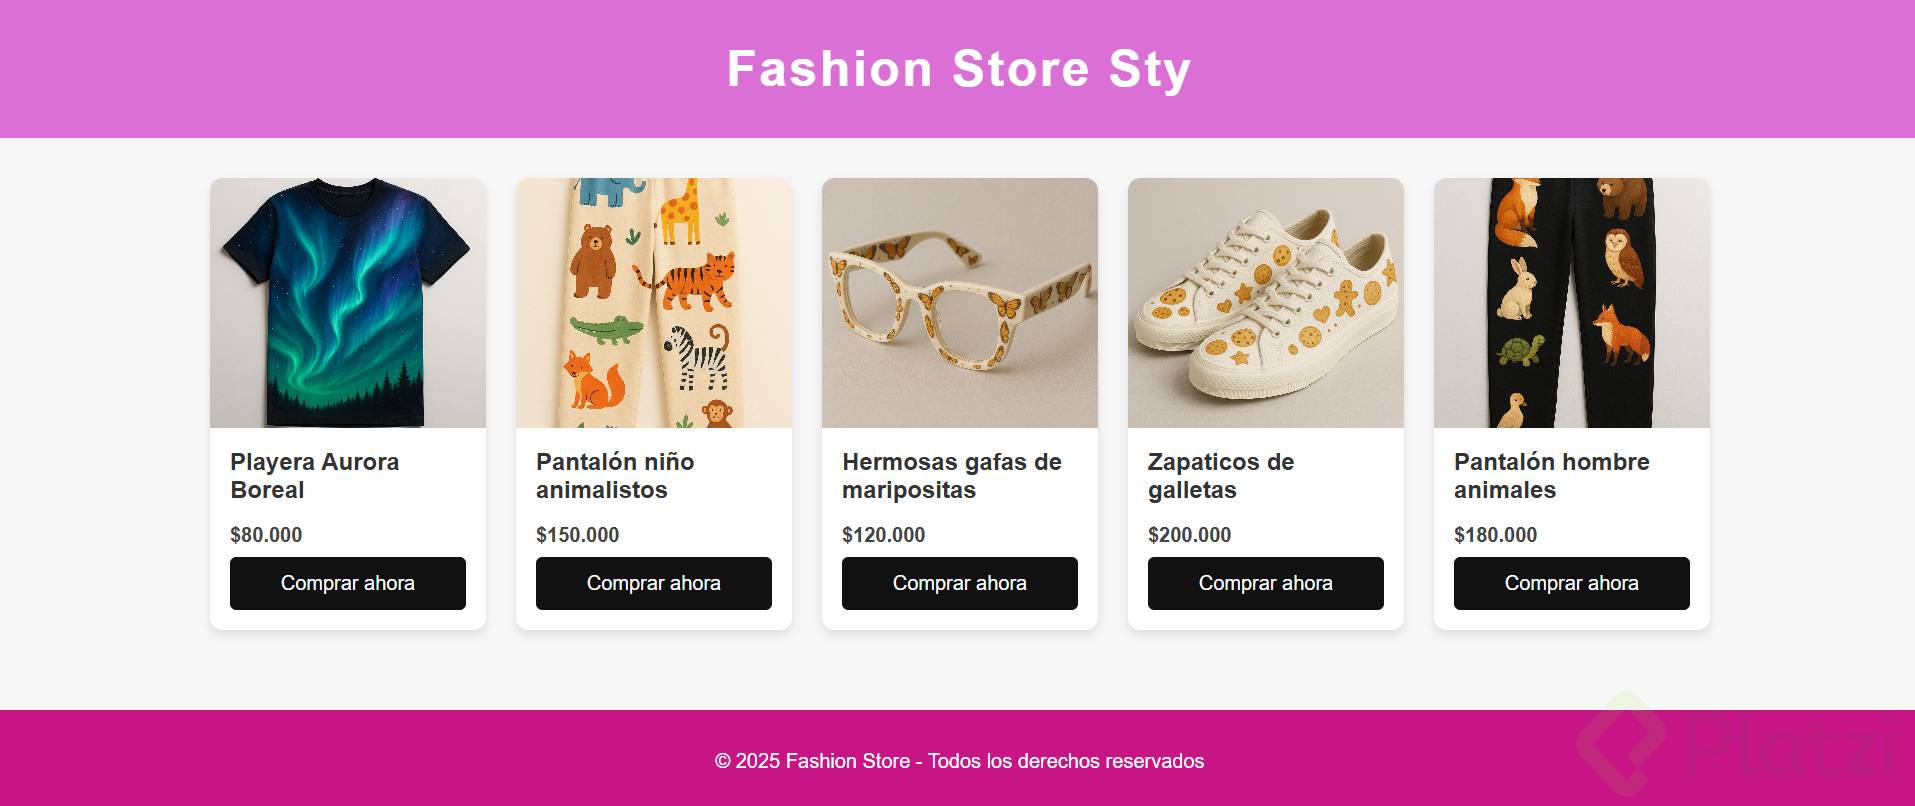Click the Hermosas gafas de maripositas title
Screen dimensions: 1915x806
tap(952, 476)
